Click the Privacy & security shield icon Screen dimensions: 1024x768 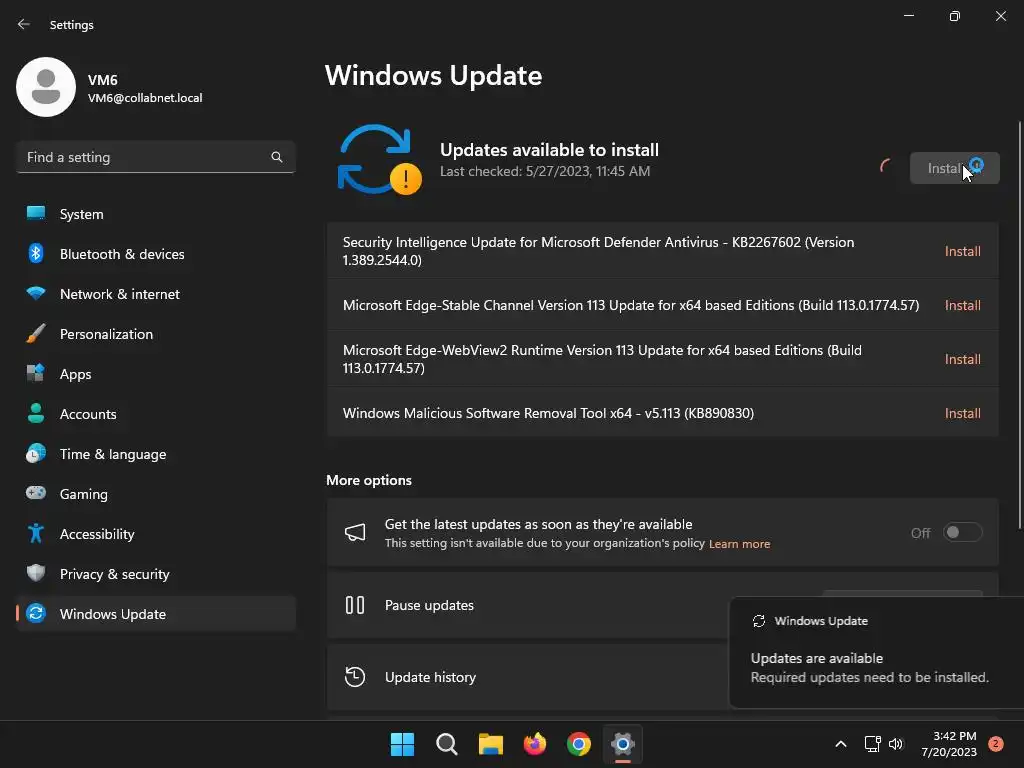(x=36, y=573)
